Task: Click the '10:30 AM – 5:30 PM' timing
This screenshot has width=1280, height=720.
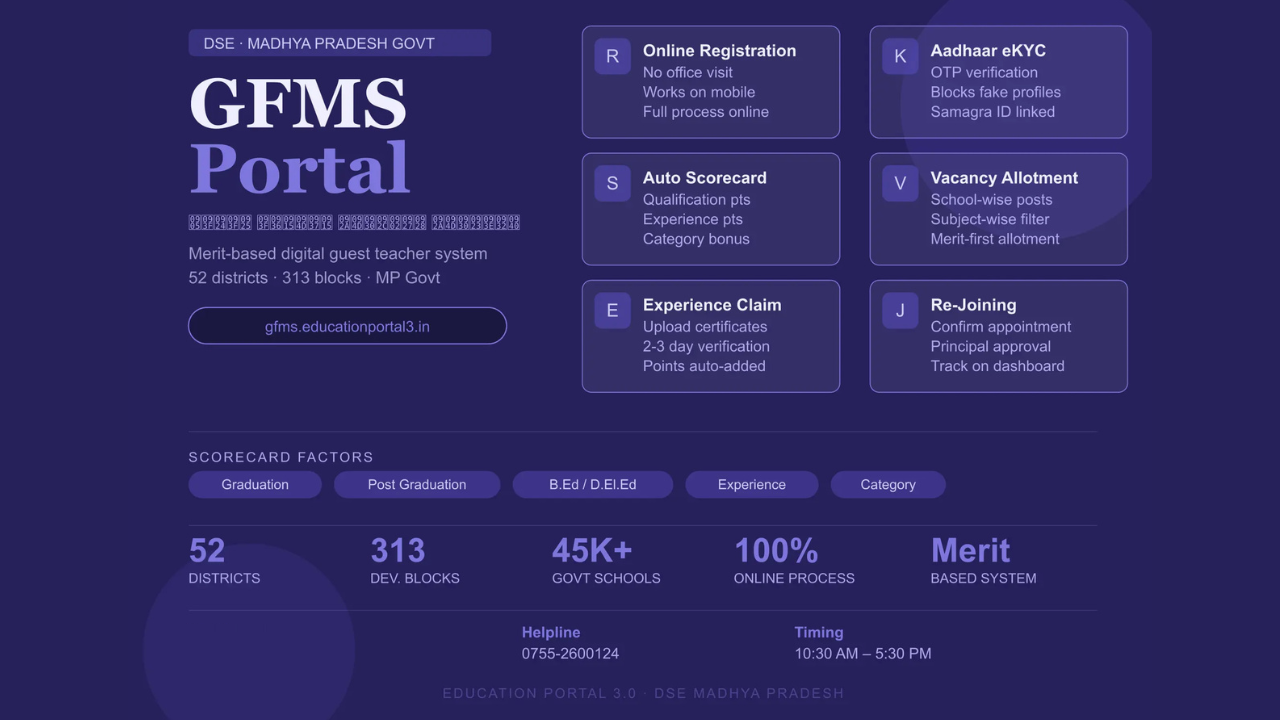Action: pyautogui.click(x=863, y=653)
